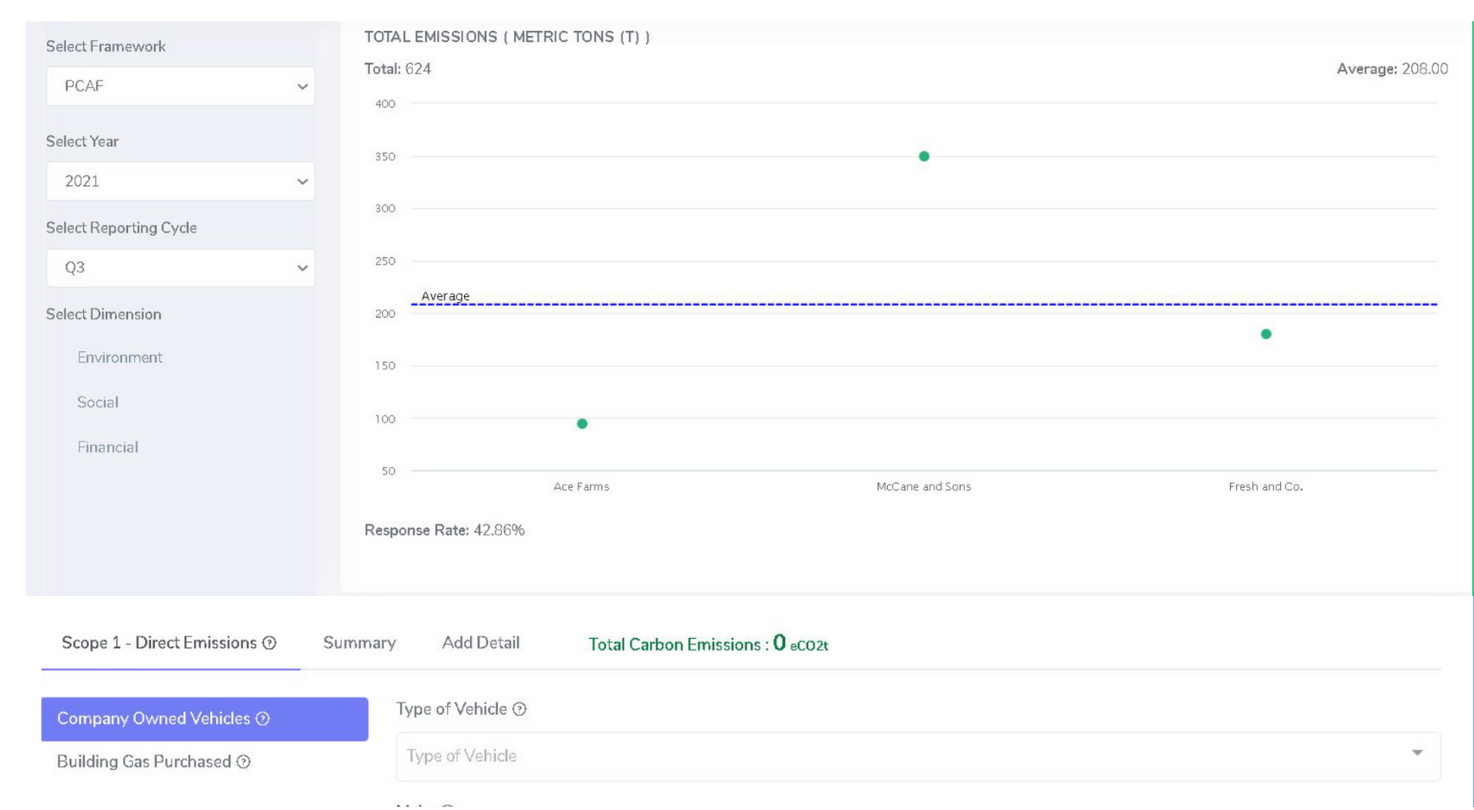
Task: Click the McCane and Sons data point
Action: 924,156
